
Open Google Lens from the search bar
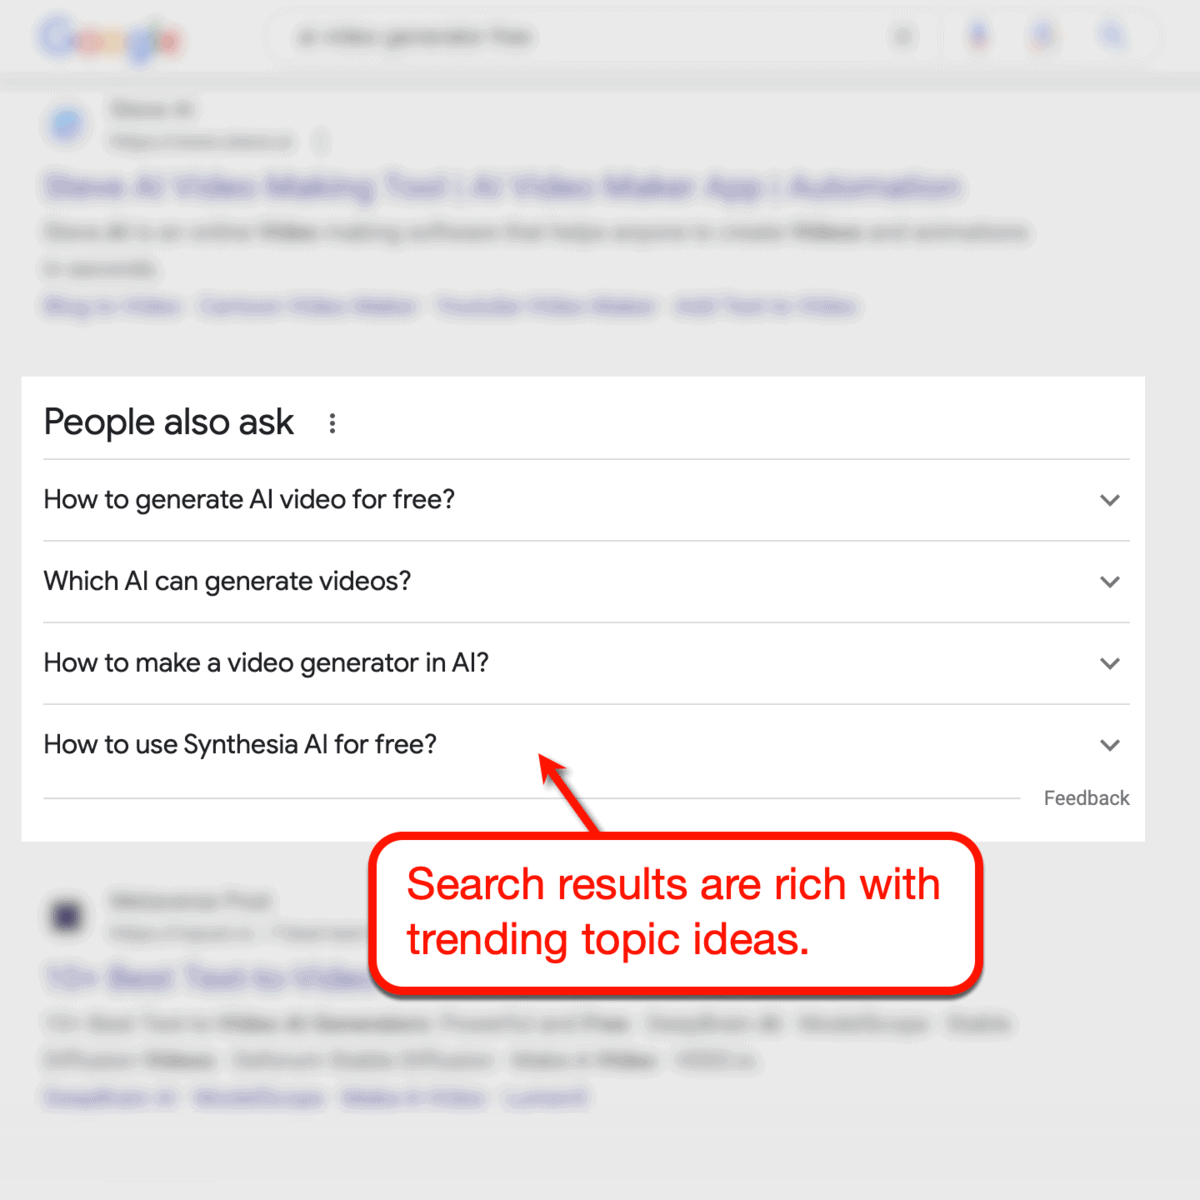[1043, 36]
